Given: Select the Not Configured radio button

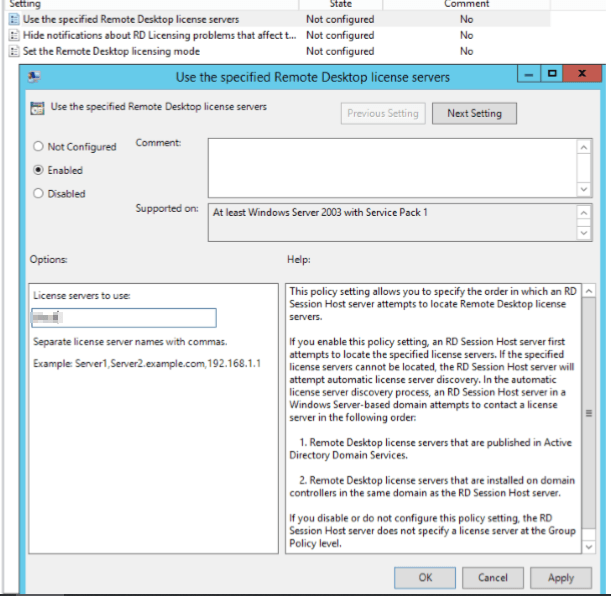Looking at the screenshot, I should (38, 146).
